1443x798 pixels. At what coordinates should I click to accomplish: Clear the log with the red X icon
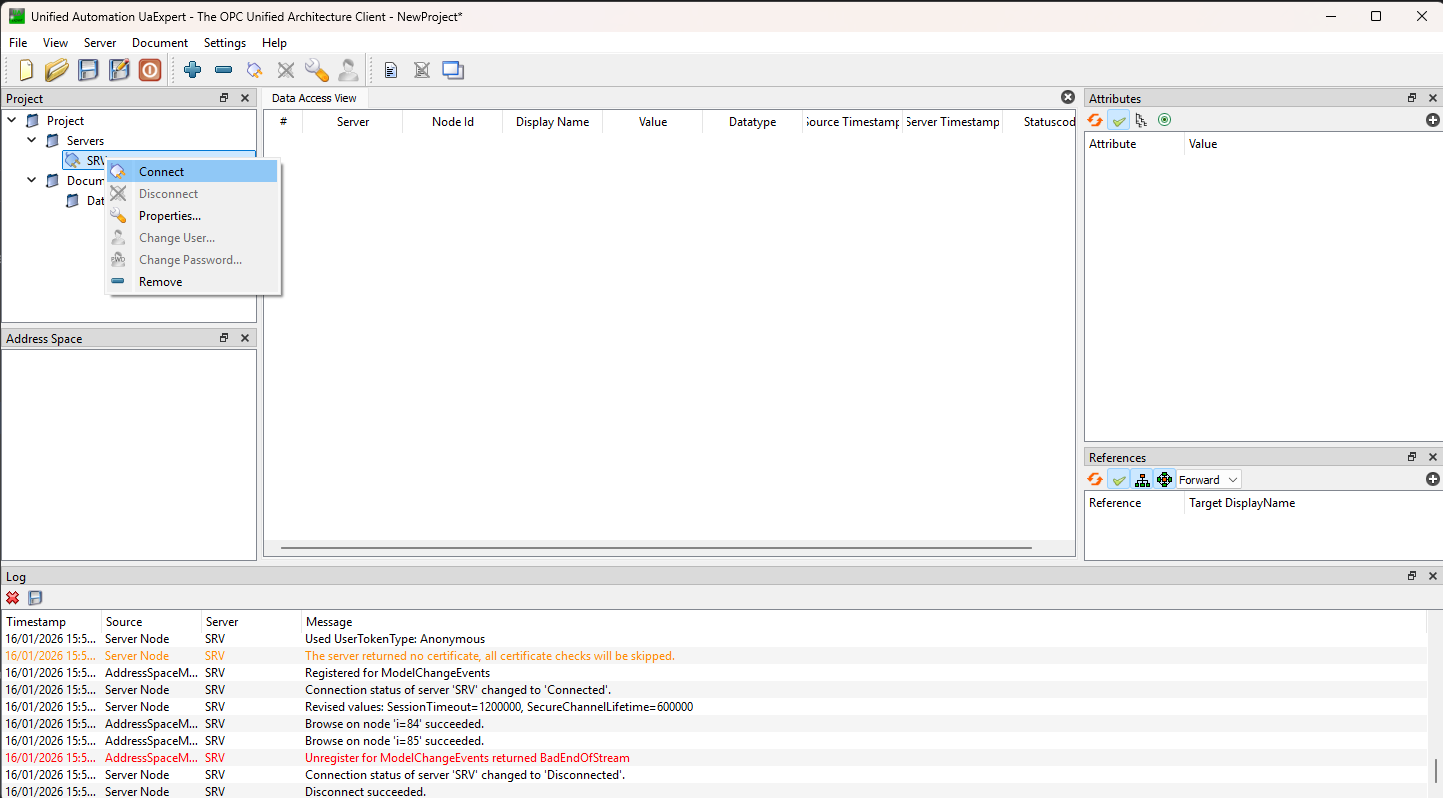(x=13, y=598)
